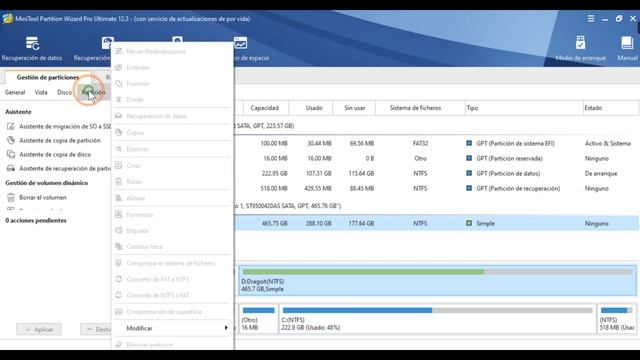Open the hamburger menu in title bar
Screen dimensions: 640x360
[591, 19]
